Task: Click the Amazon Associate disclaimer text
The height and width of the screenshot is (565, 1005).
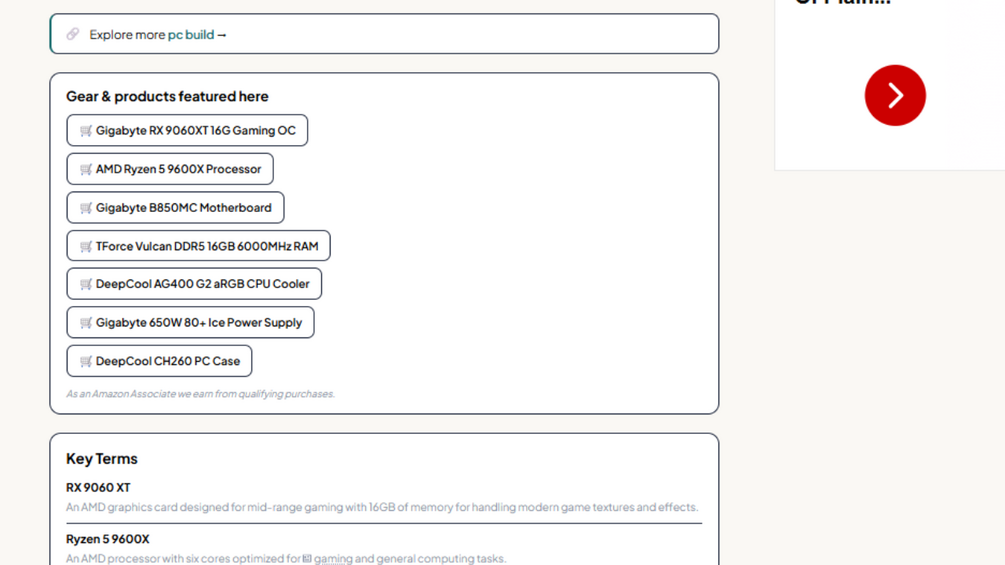Action: point(201,393)
